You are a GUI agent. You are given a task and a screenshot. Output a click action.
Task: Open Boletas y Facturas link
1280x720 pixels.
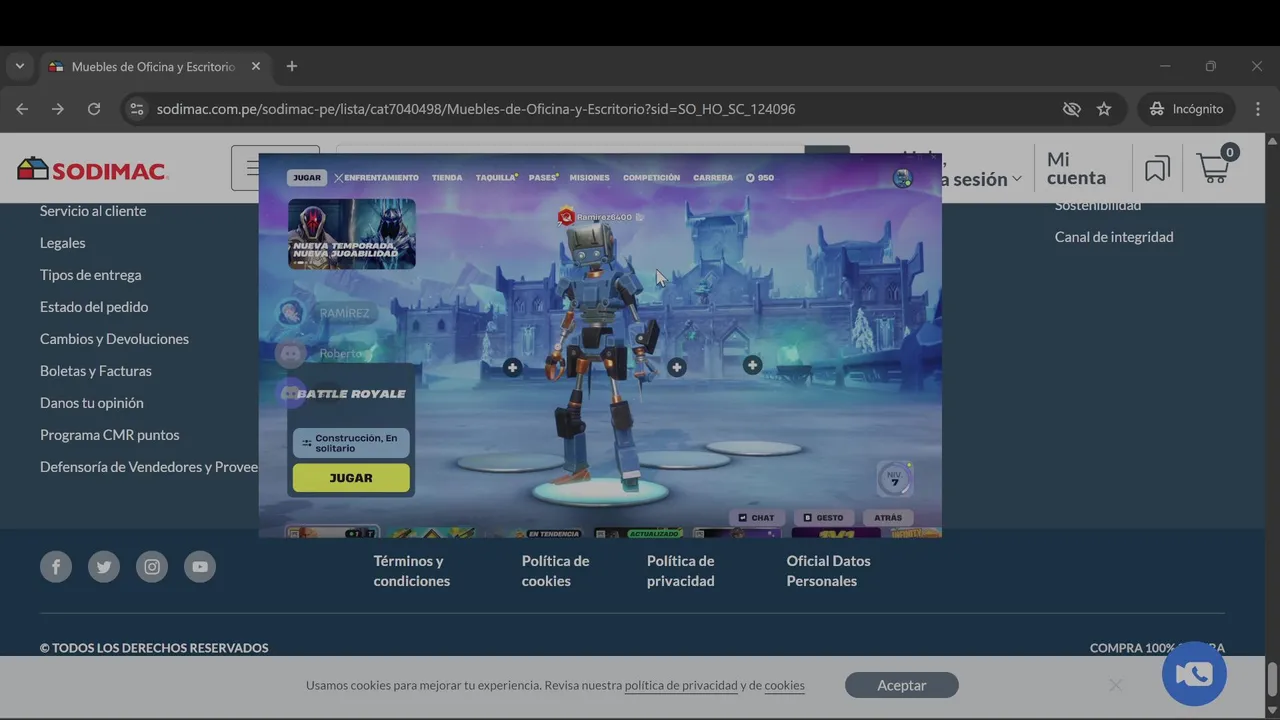[96, 371]
